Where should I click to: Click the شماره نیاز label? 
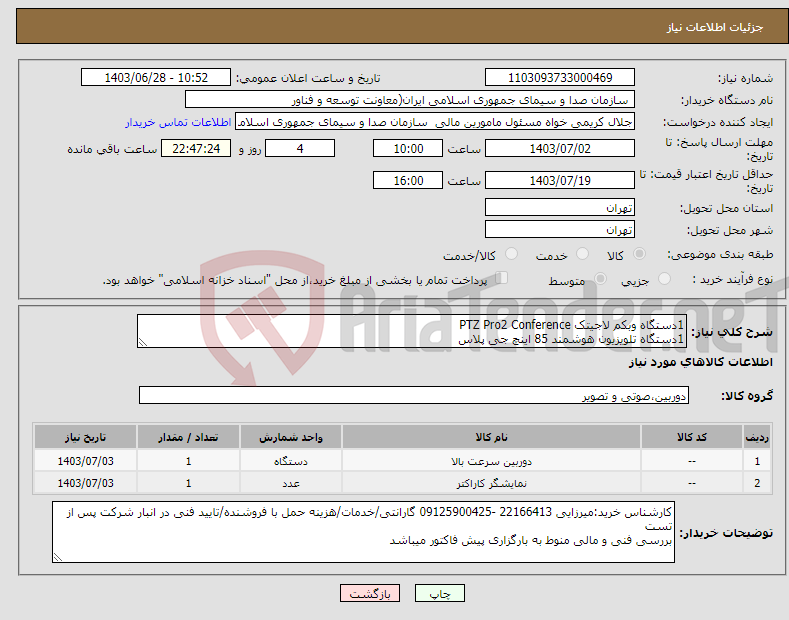(x=745, y=78)
